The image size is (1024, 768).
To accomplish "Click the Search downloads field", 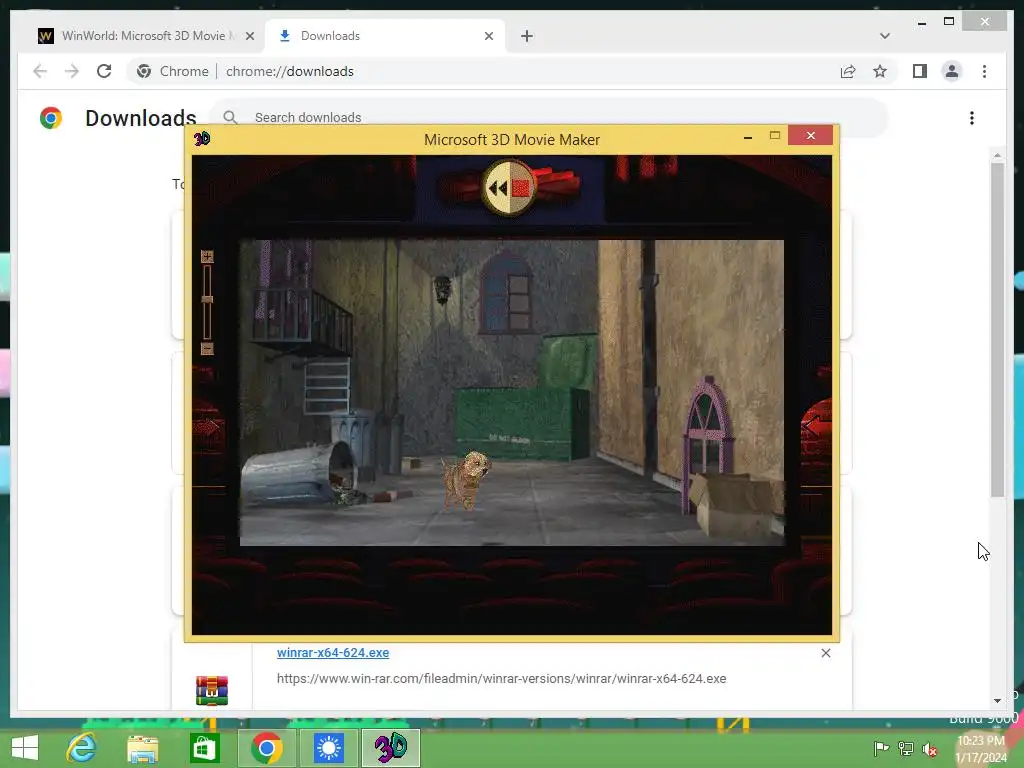I will coord(549,118).
